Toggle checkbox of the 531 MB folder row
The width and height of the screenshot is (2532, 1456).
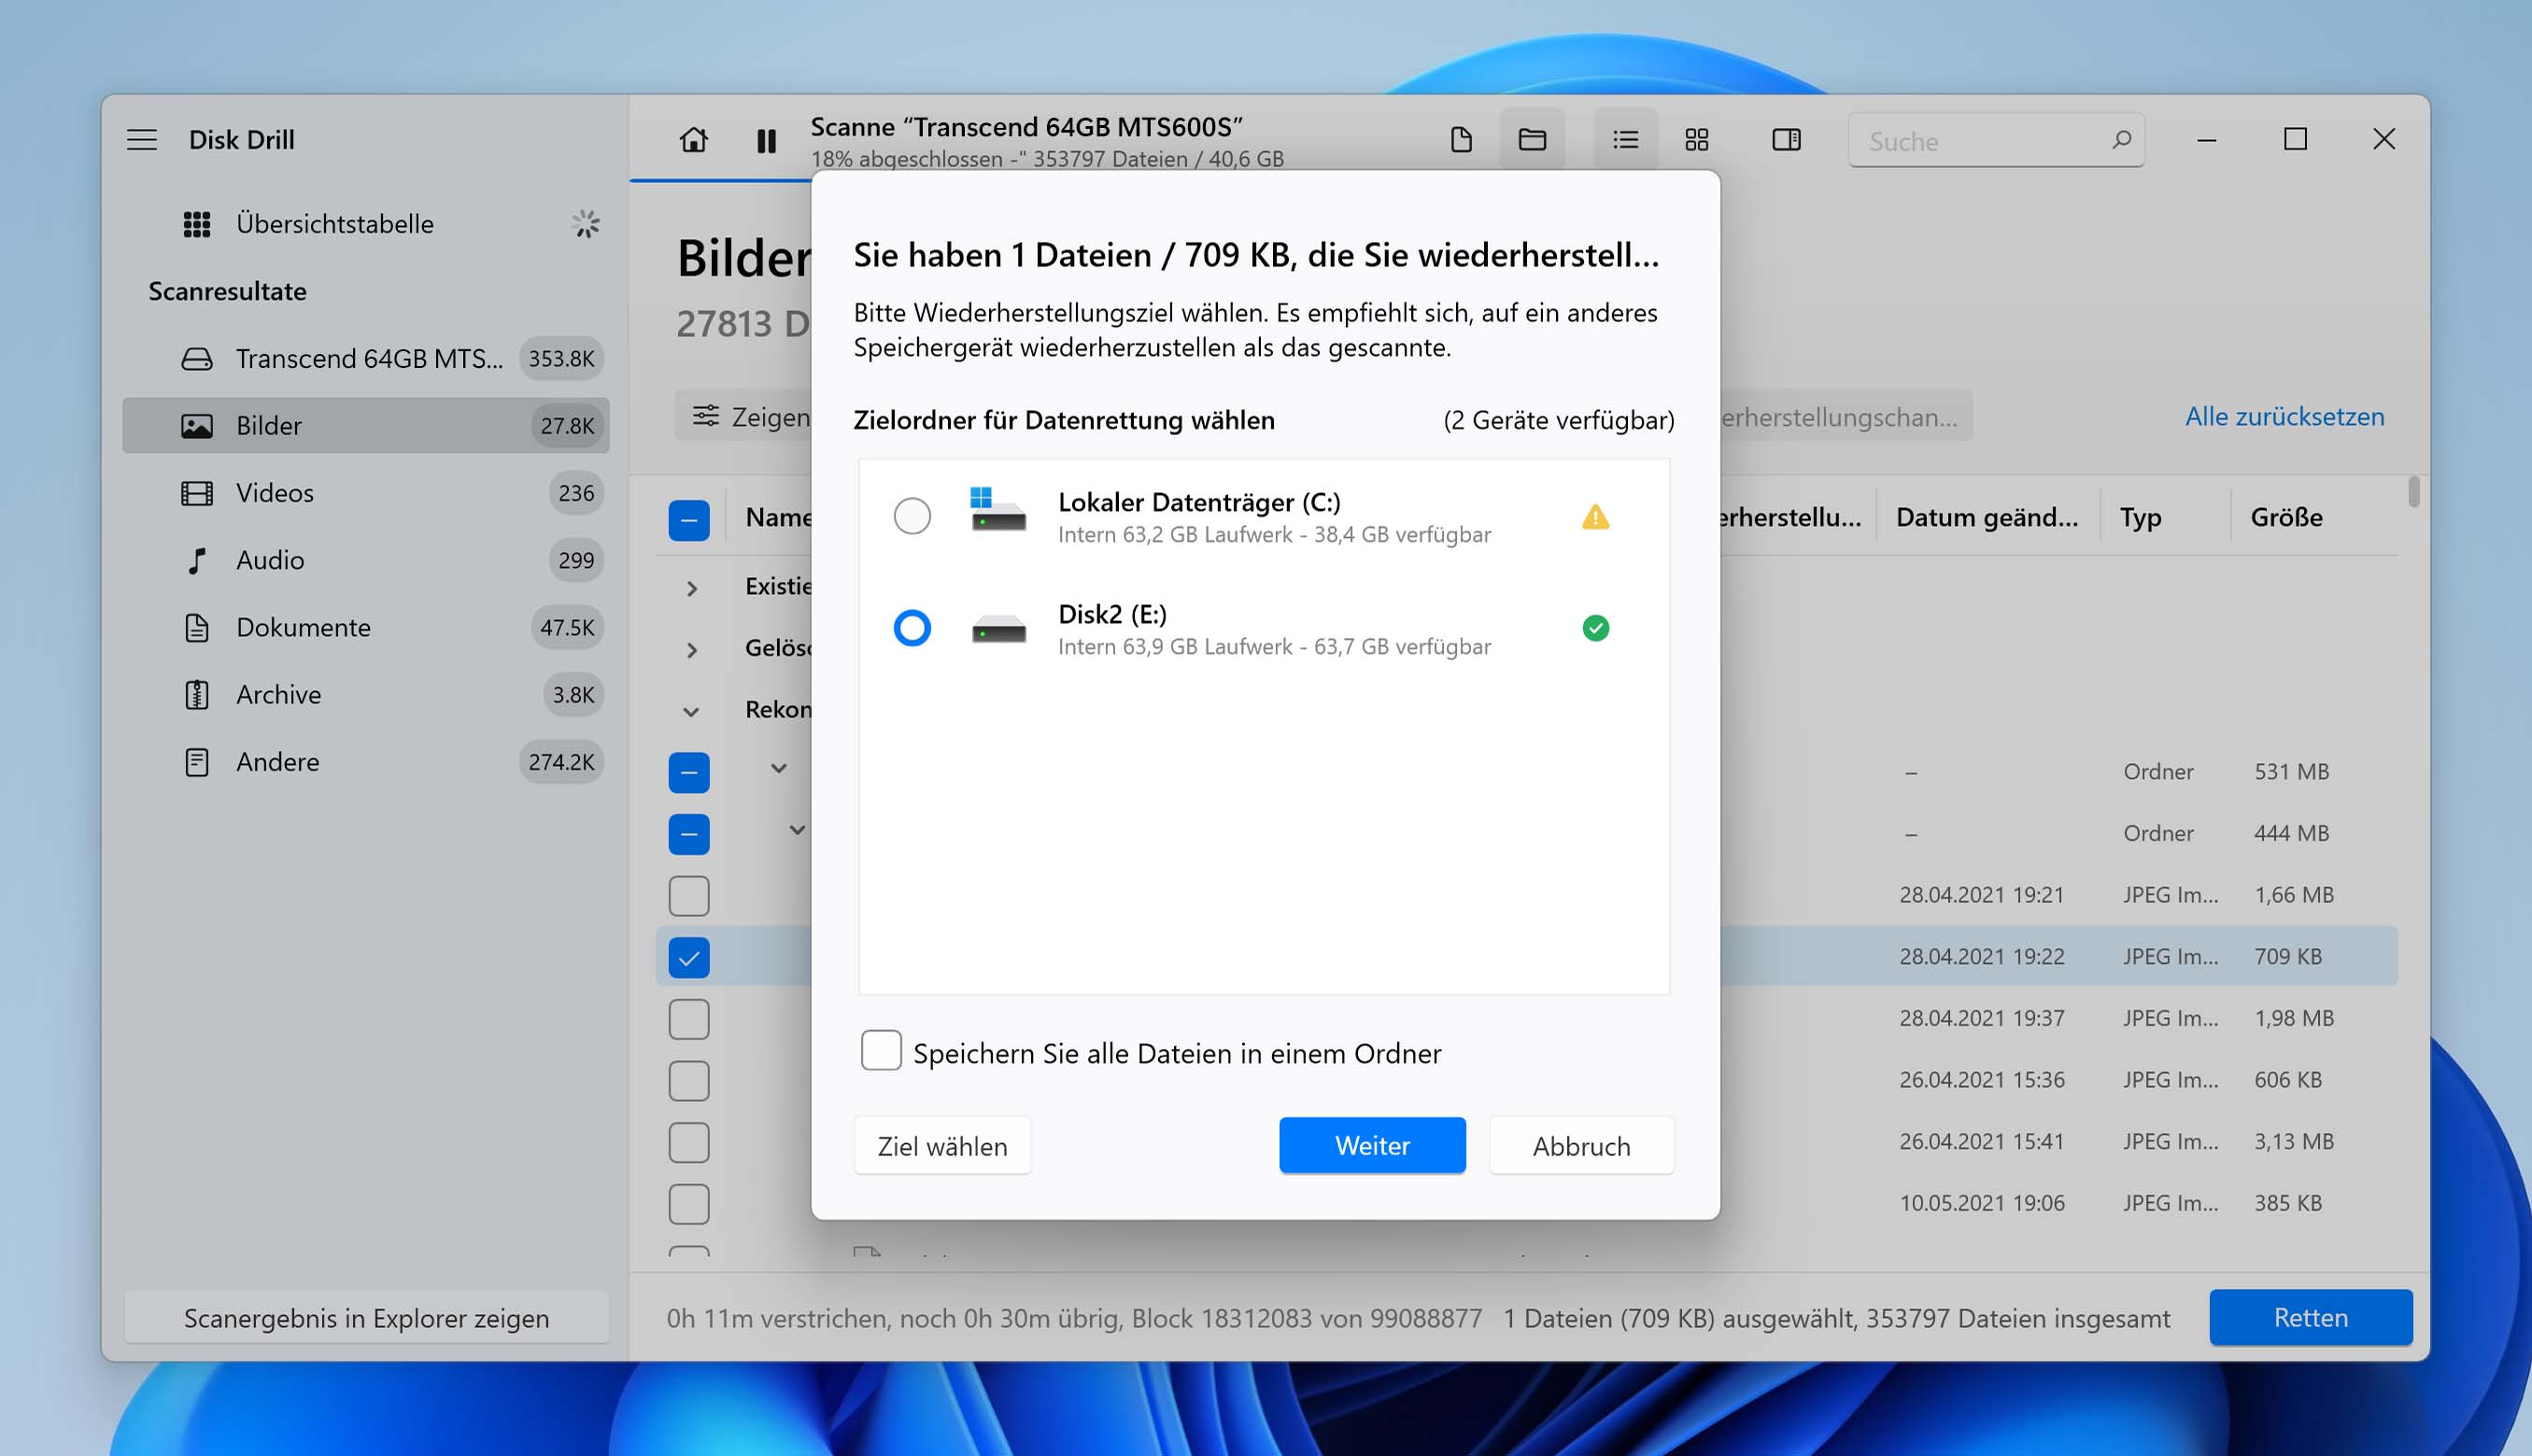688,773
